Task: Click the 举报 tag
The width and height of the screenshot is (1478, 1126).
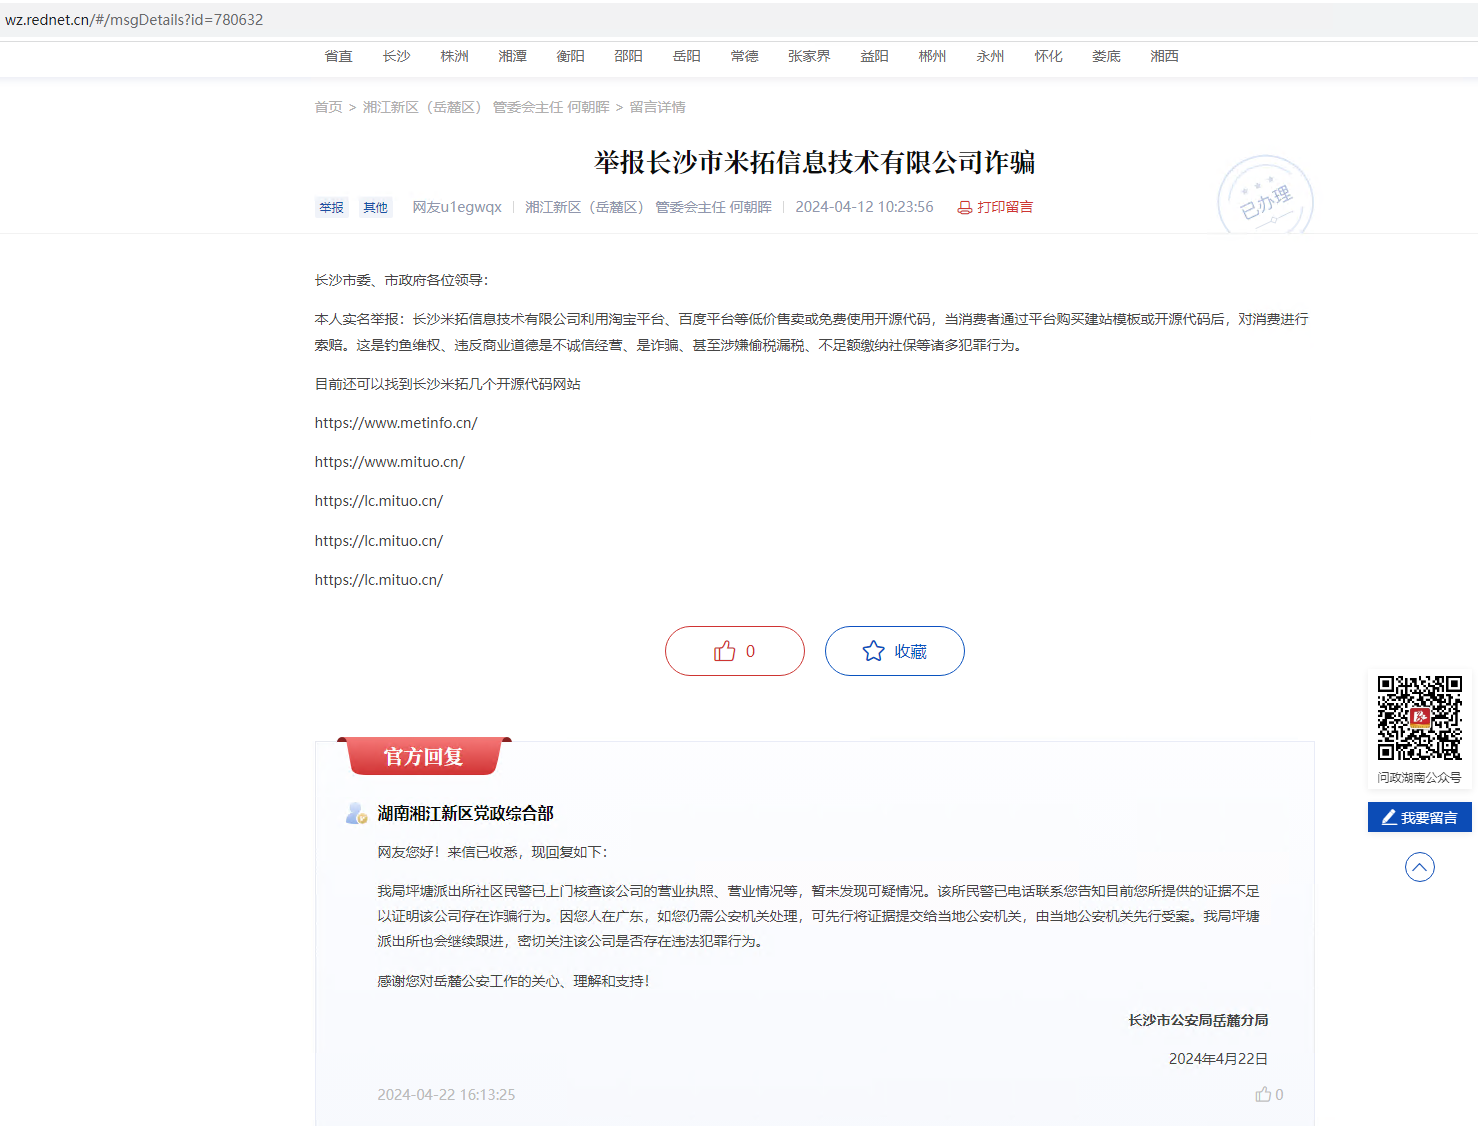Action: pyautogui.click(x=332, y=207)
